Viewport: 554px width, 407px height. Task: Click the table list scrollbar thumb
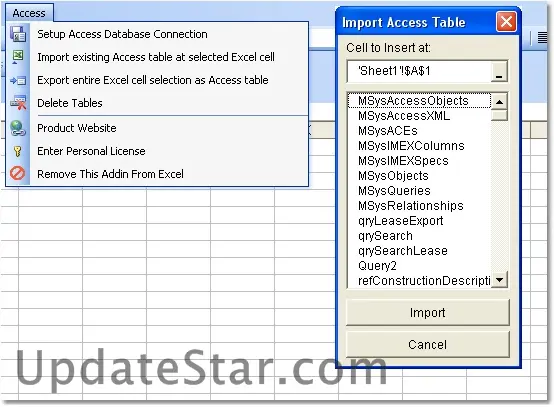click(499, 116)
